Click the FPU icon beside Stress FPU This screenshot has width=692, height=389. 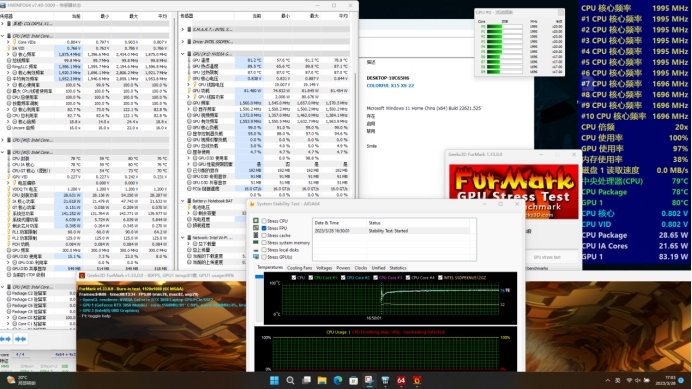point(256,228)
